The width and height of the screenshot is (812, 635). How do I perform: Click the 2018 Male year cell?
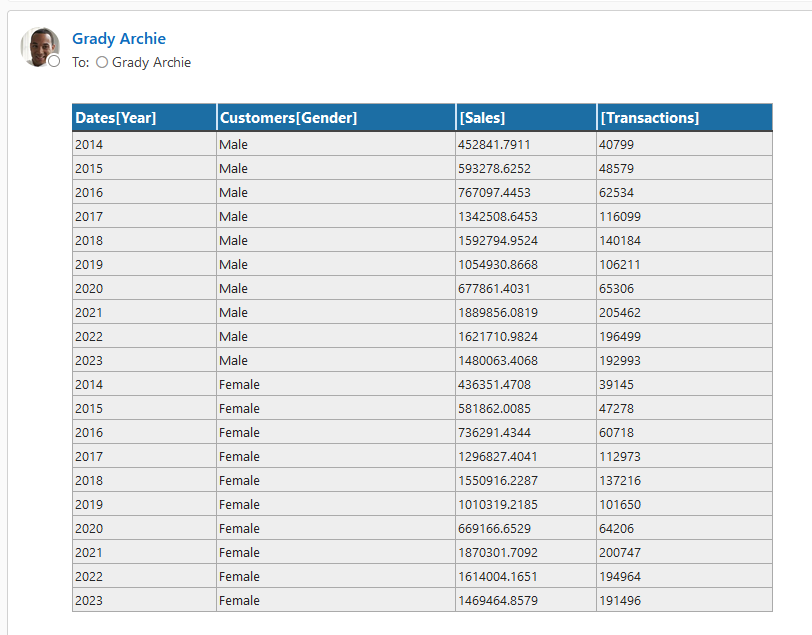click(89, 240)
